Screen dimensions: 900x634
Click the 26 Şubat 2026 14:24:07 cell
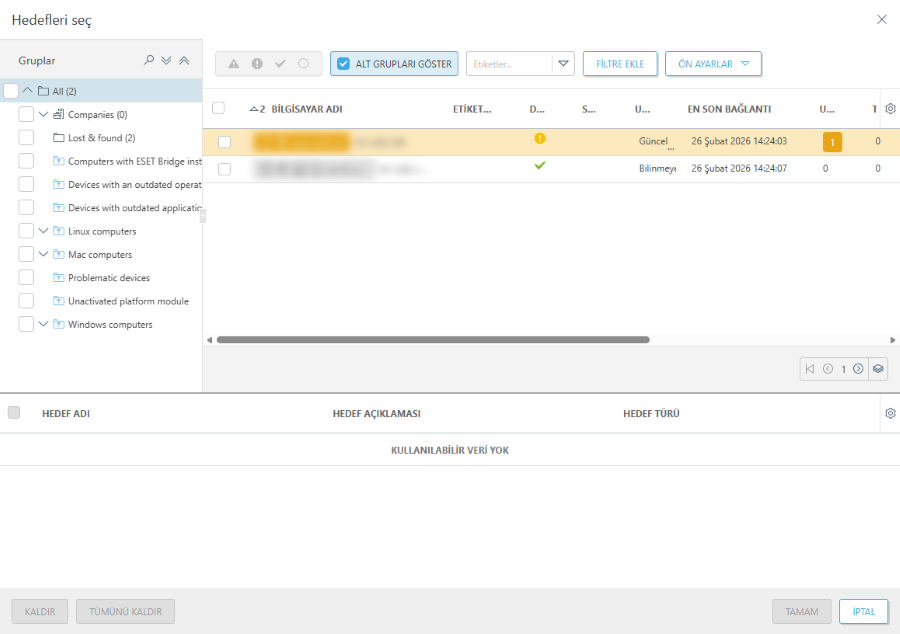click(739, 169)
